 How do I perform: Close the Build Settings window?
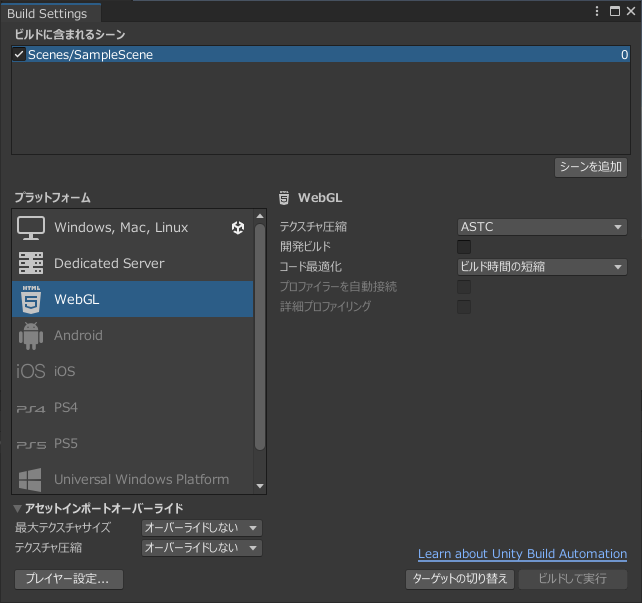(631, 11)
